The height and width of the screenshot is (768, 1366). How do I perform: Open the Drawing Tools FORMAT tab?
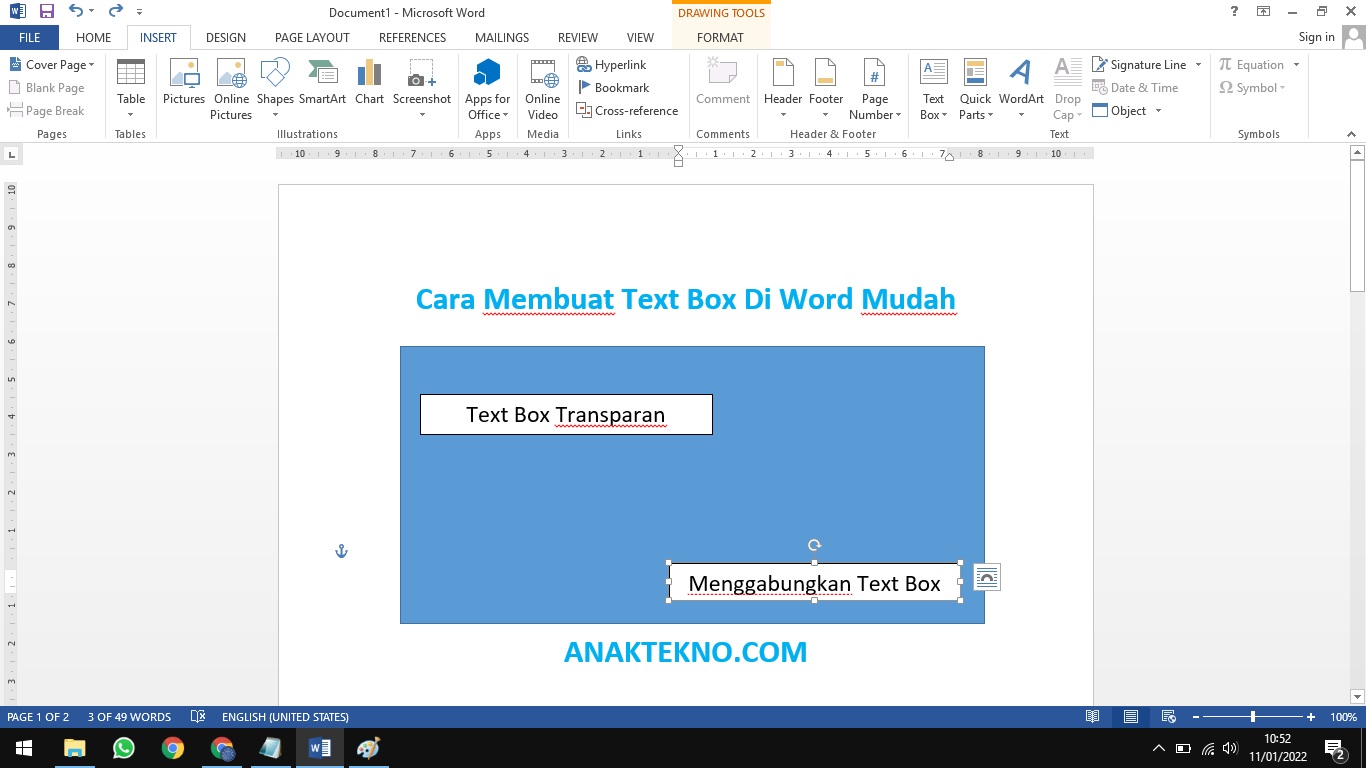click(x=720, y=38)
